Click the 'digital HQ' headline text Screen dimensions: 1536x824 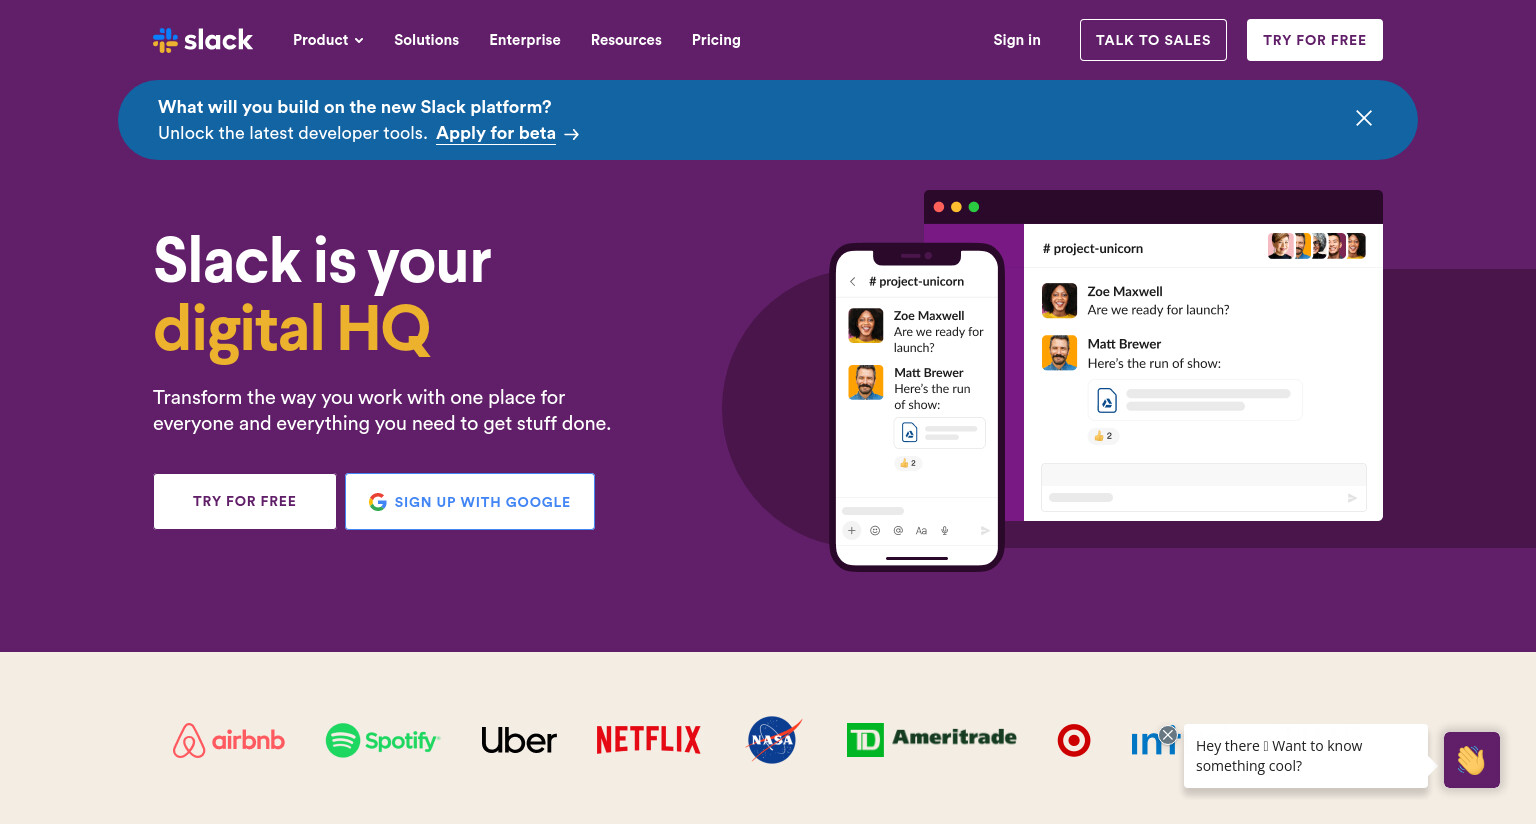[292, 329]
